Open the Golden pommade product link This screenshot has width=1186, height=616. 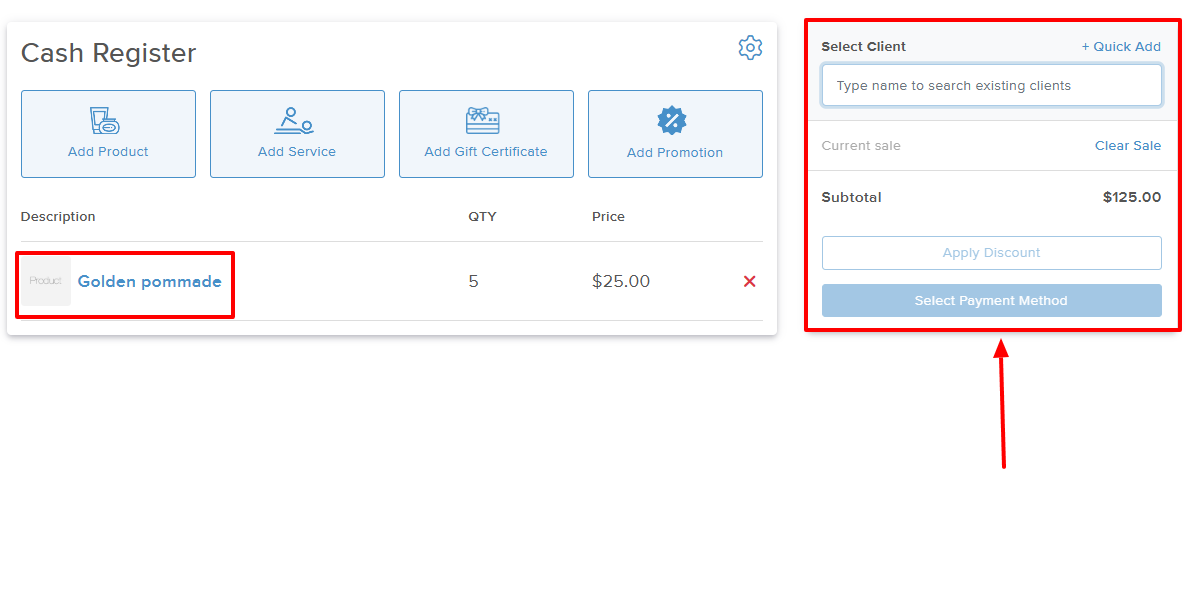149,282
